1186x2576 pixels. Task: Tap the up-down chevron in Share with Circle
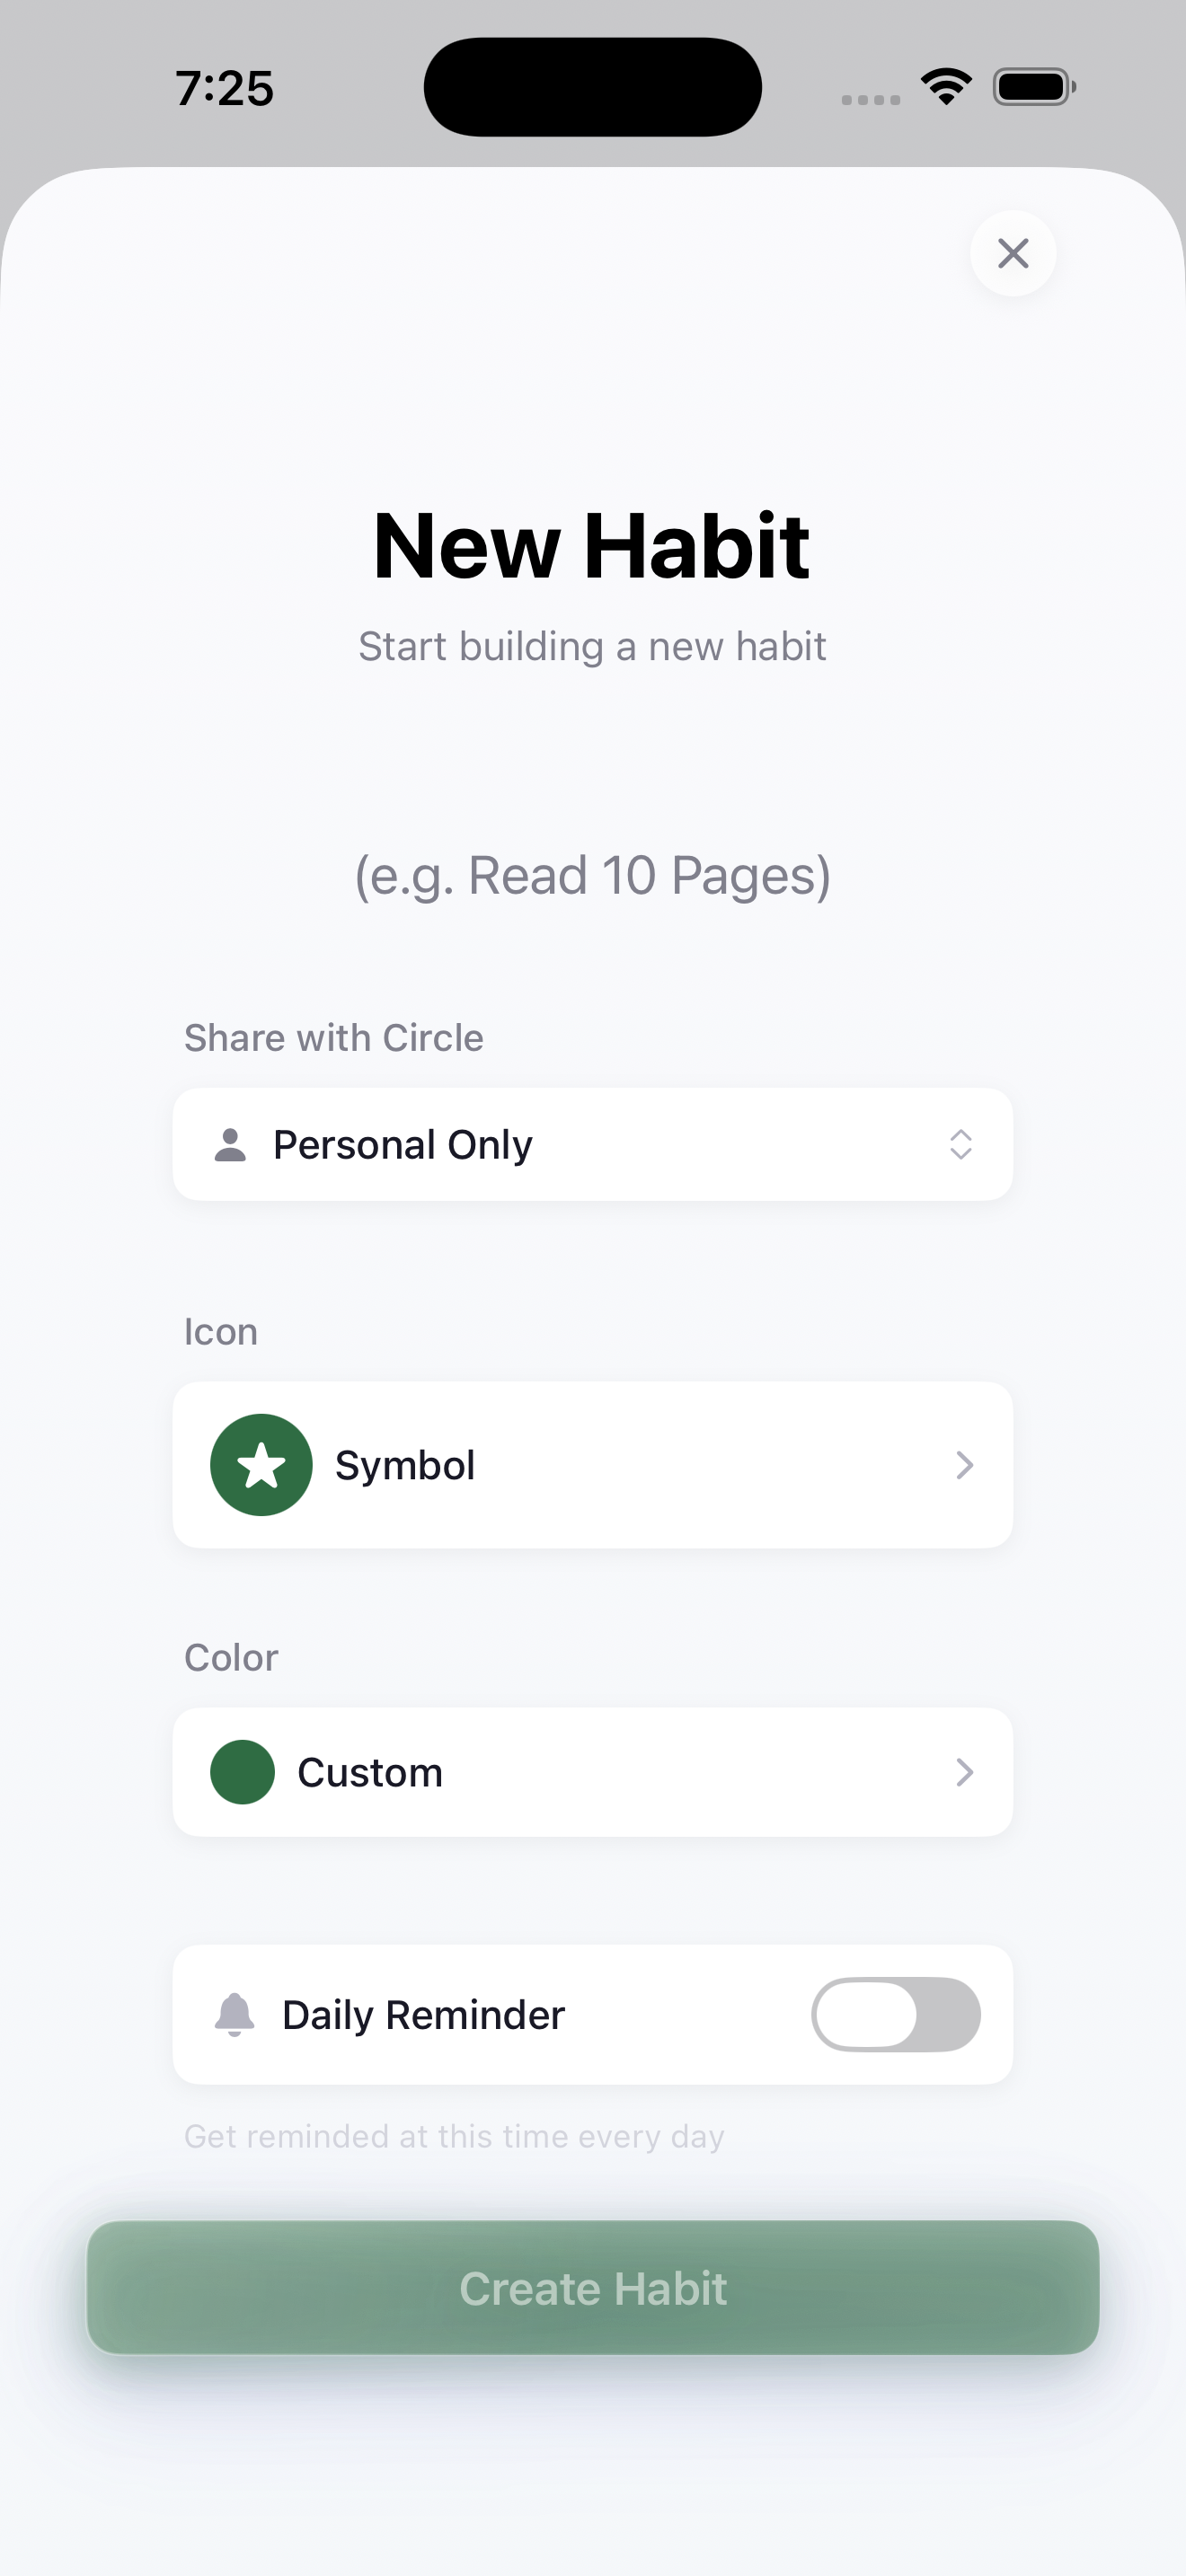pos(961,1144)
